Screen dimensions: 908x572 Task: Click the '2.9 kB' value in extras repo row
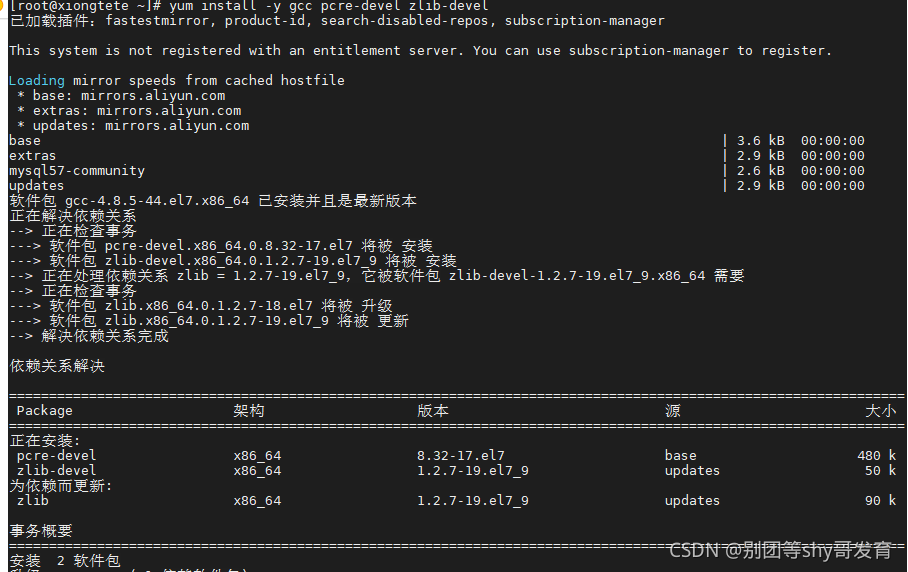click(x=760, y=156)
